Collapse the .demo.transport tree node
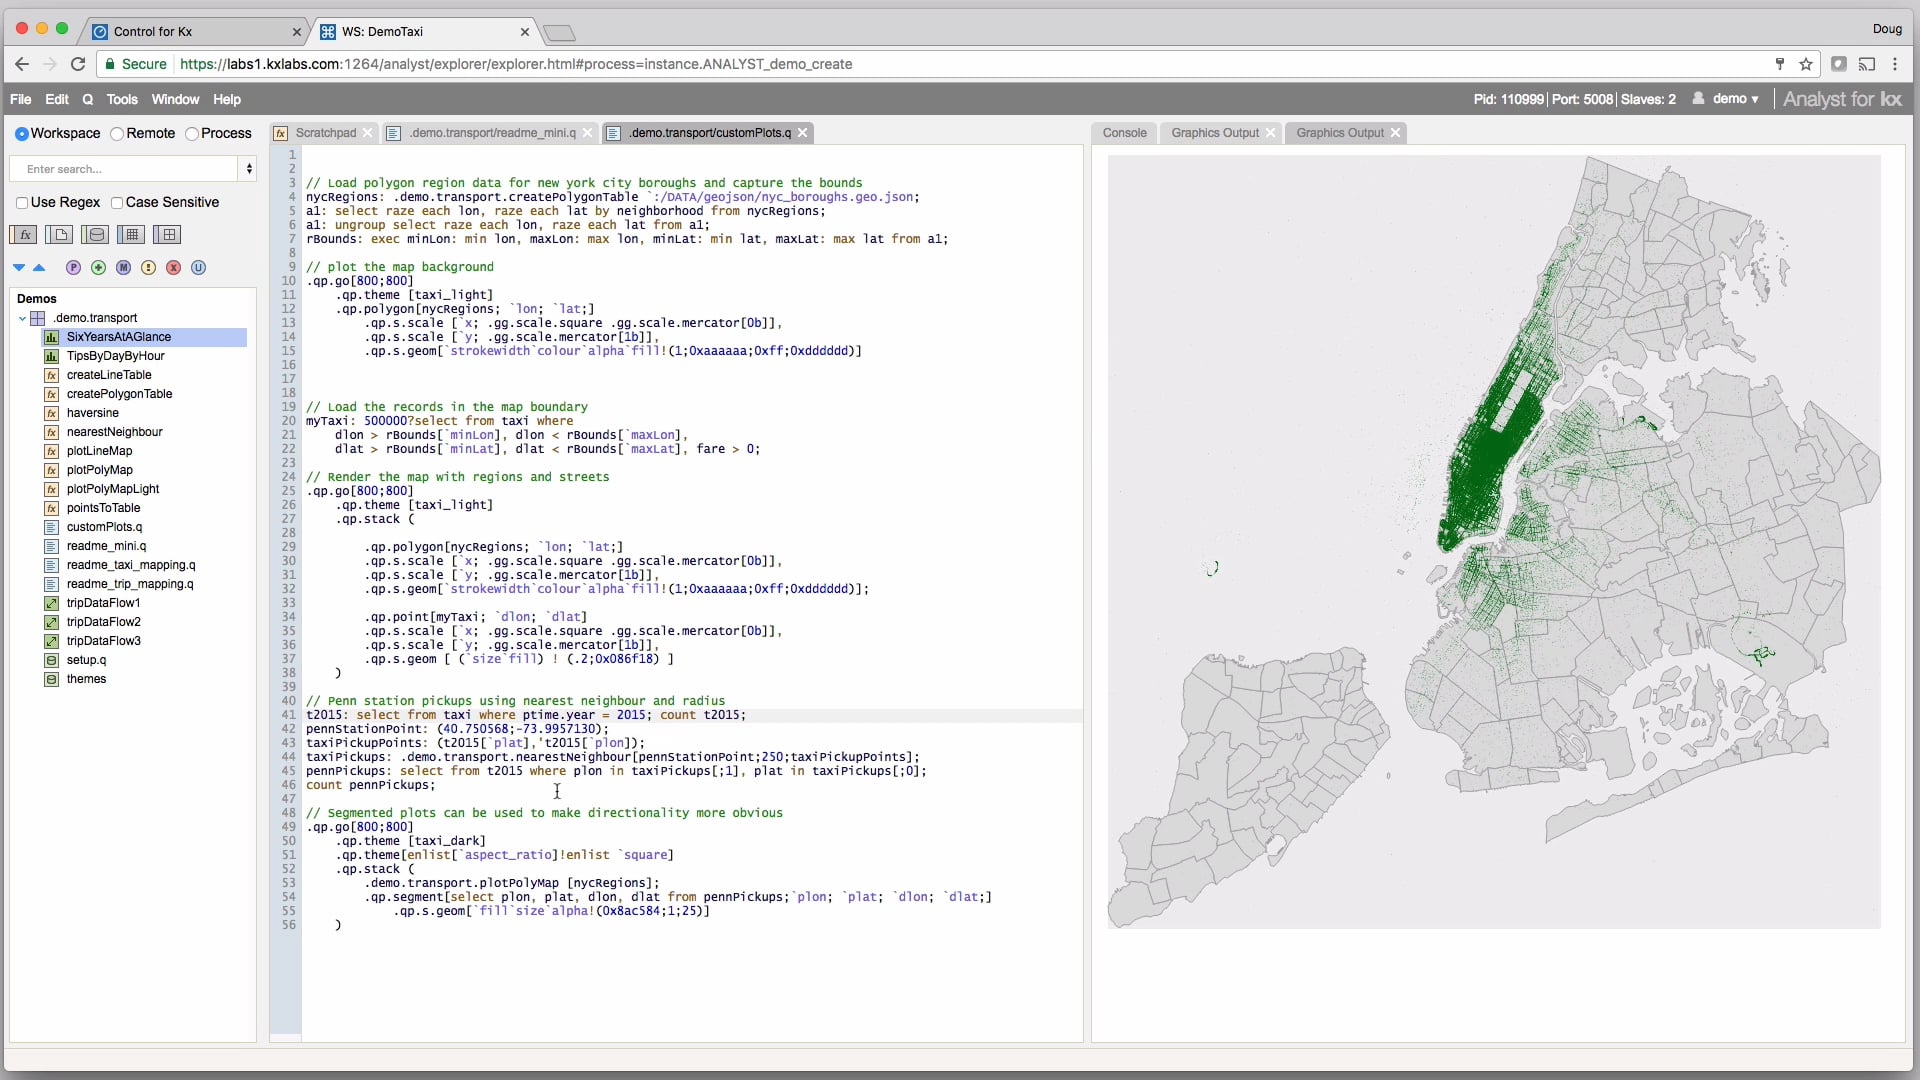Image resolution: width=1920 pixels, height=1080 pixels. pyautogui.click(x=21, y=317)
